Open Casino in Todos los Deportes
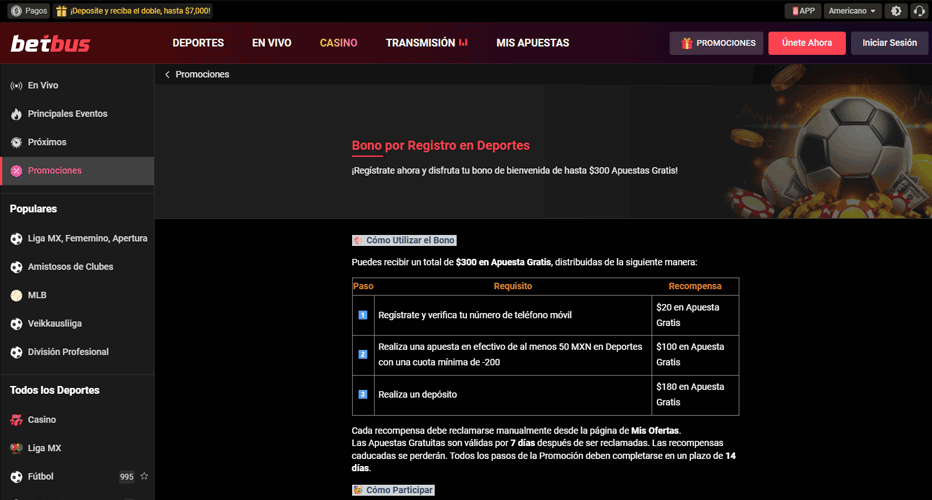Screen dimensions: 932x500 [77, 420]
